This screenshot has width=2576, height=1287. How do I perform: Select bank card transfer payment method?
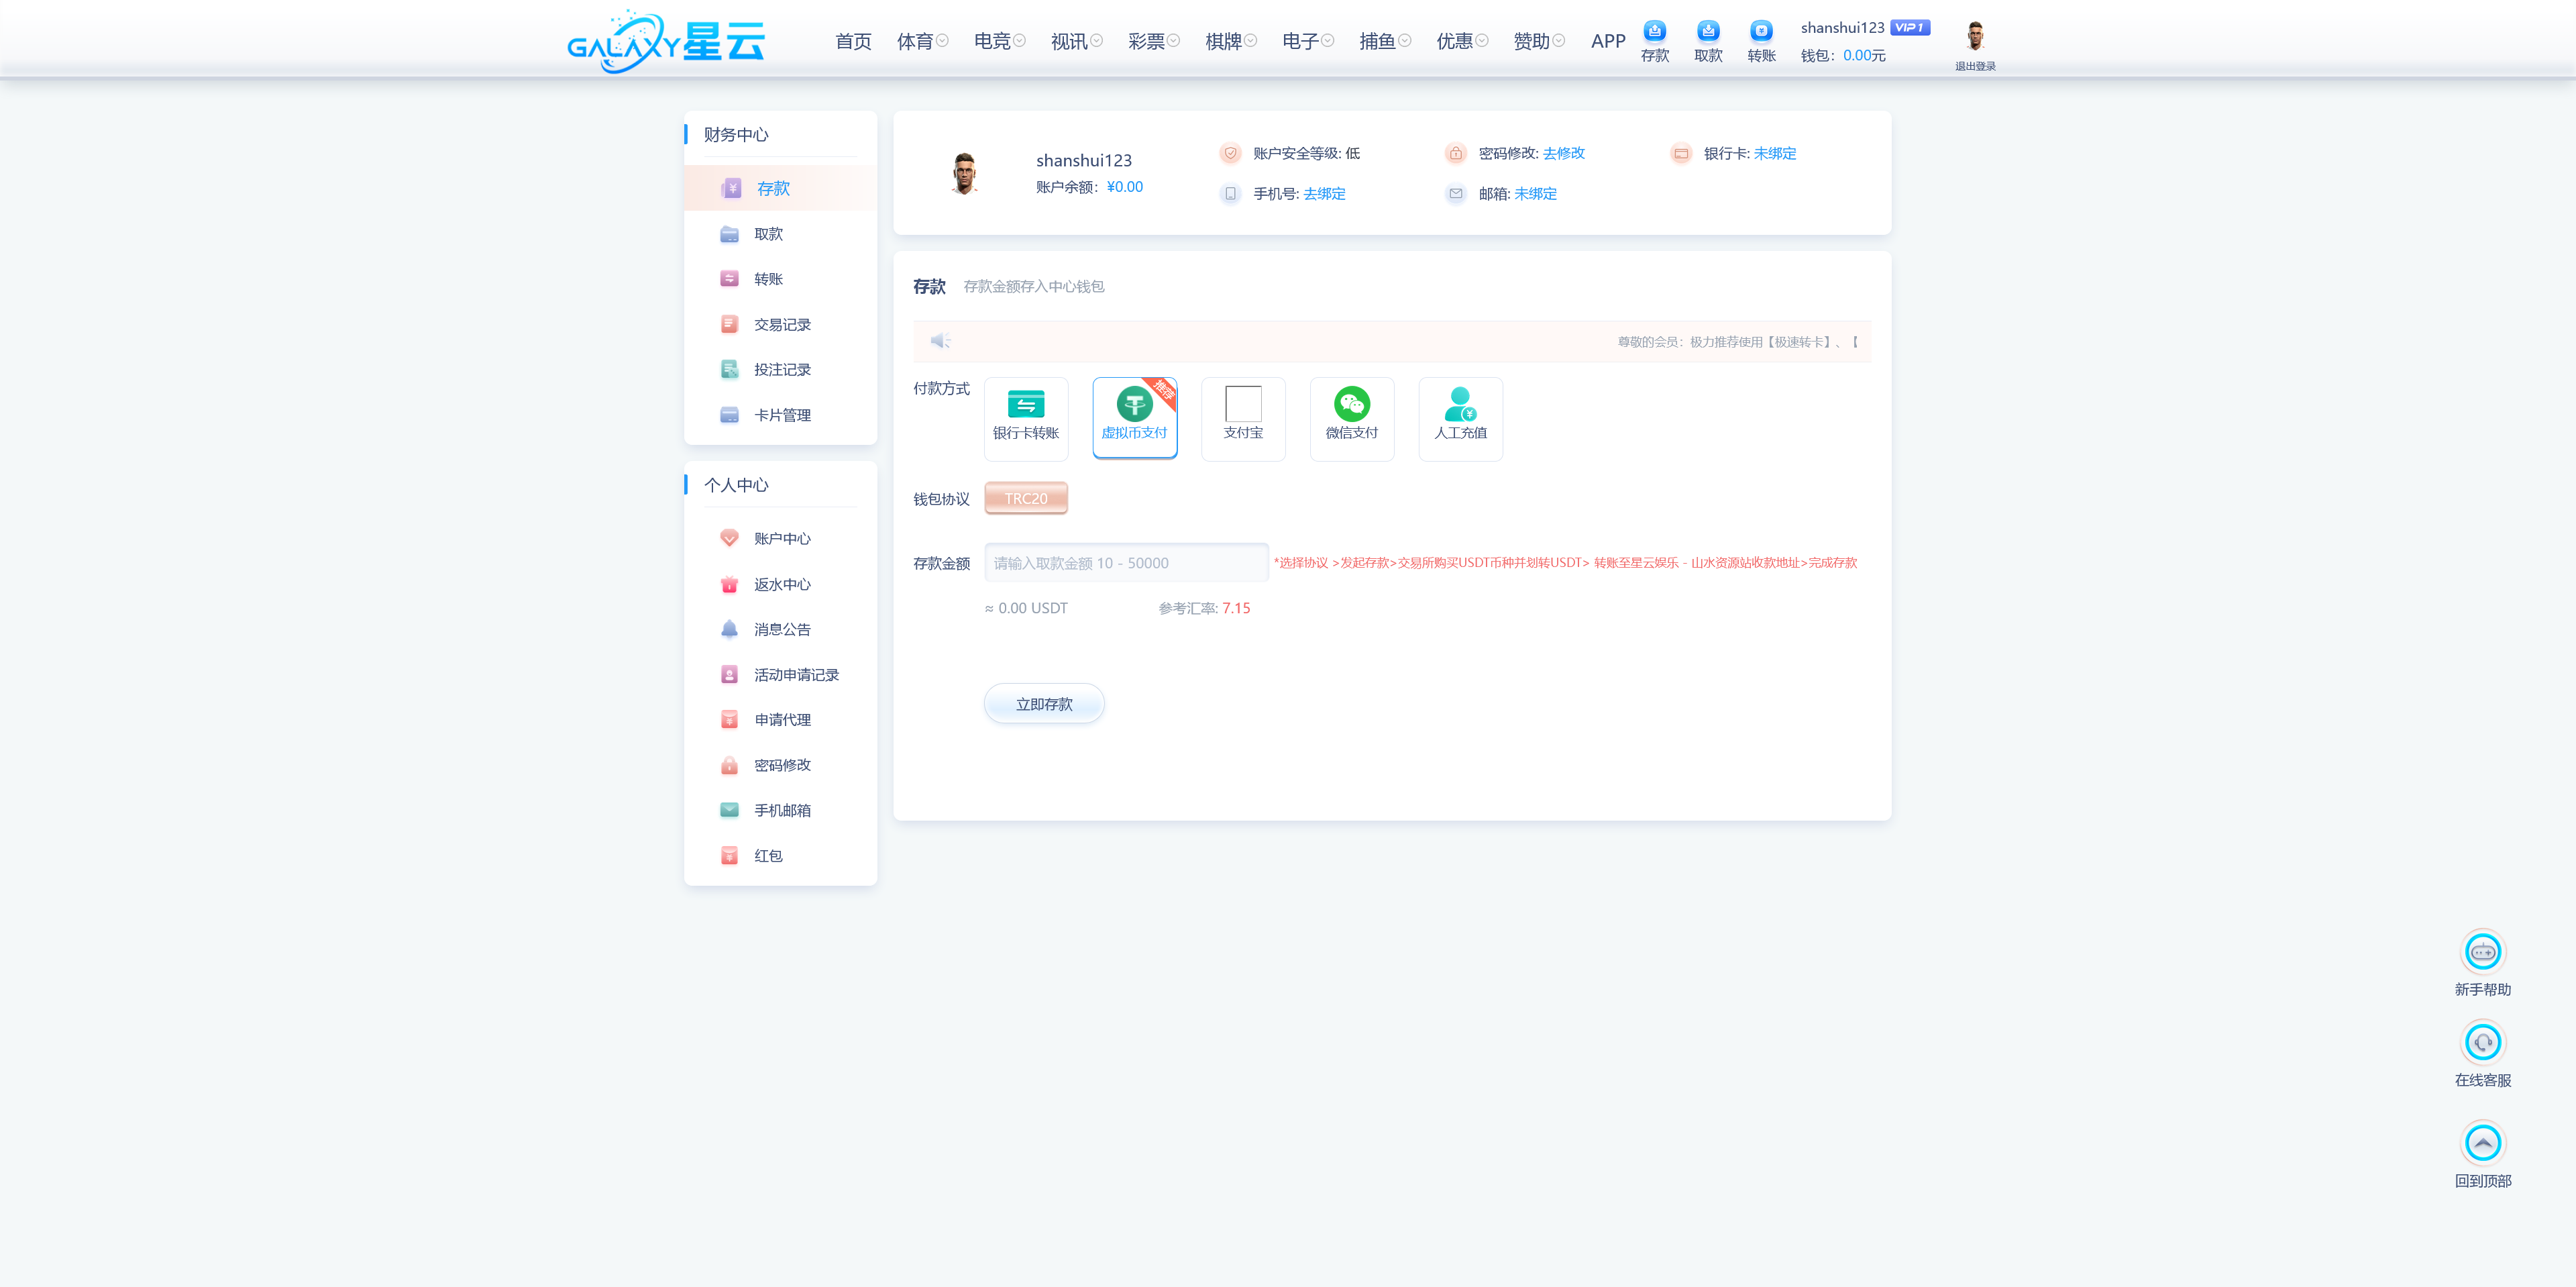1025,418
